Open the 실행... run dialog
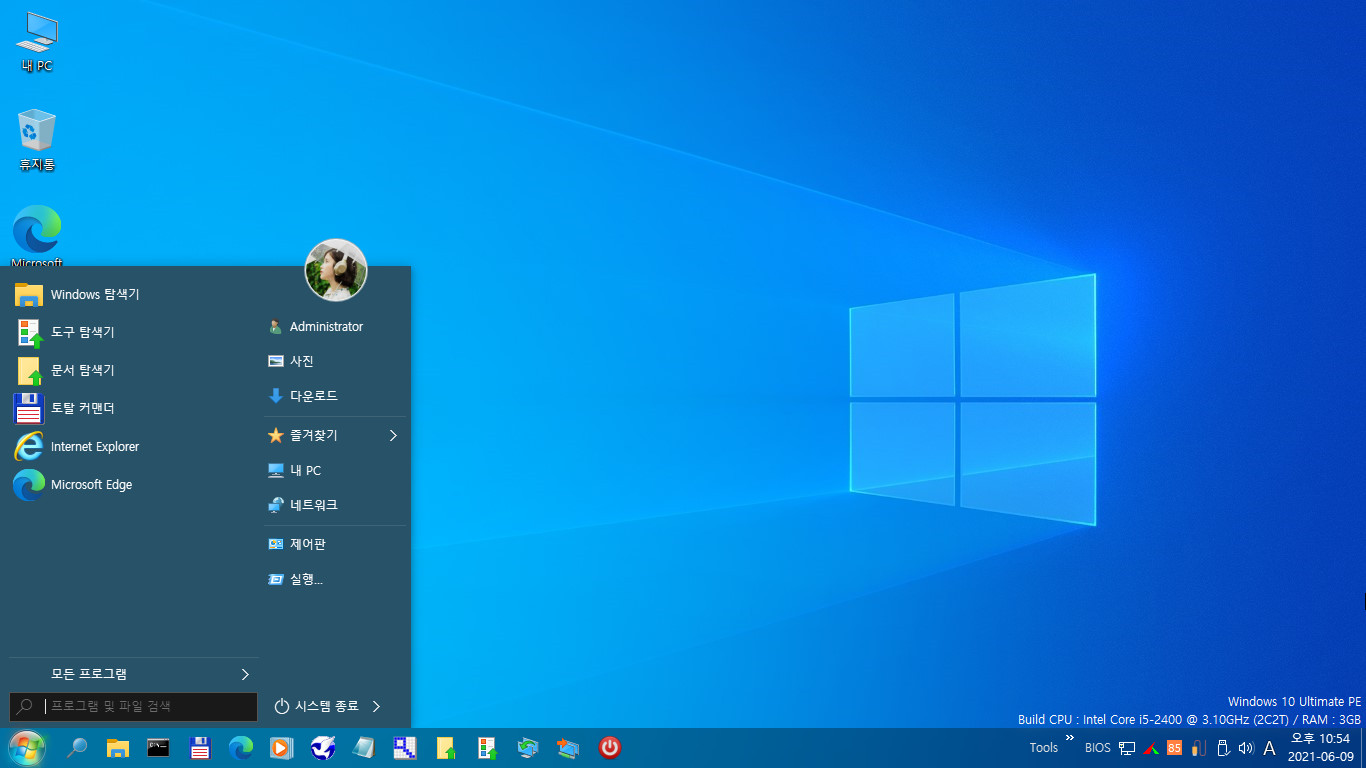The image size is (1366, 768). click(x=335, y=579)
